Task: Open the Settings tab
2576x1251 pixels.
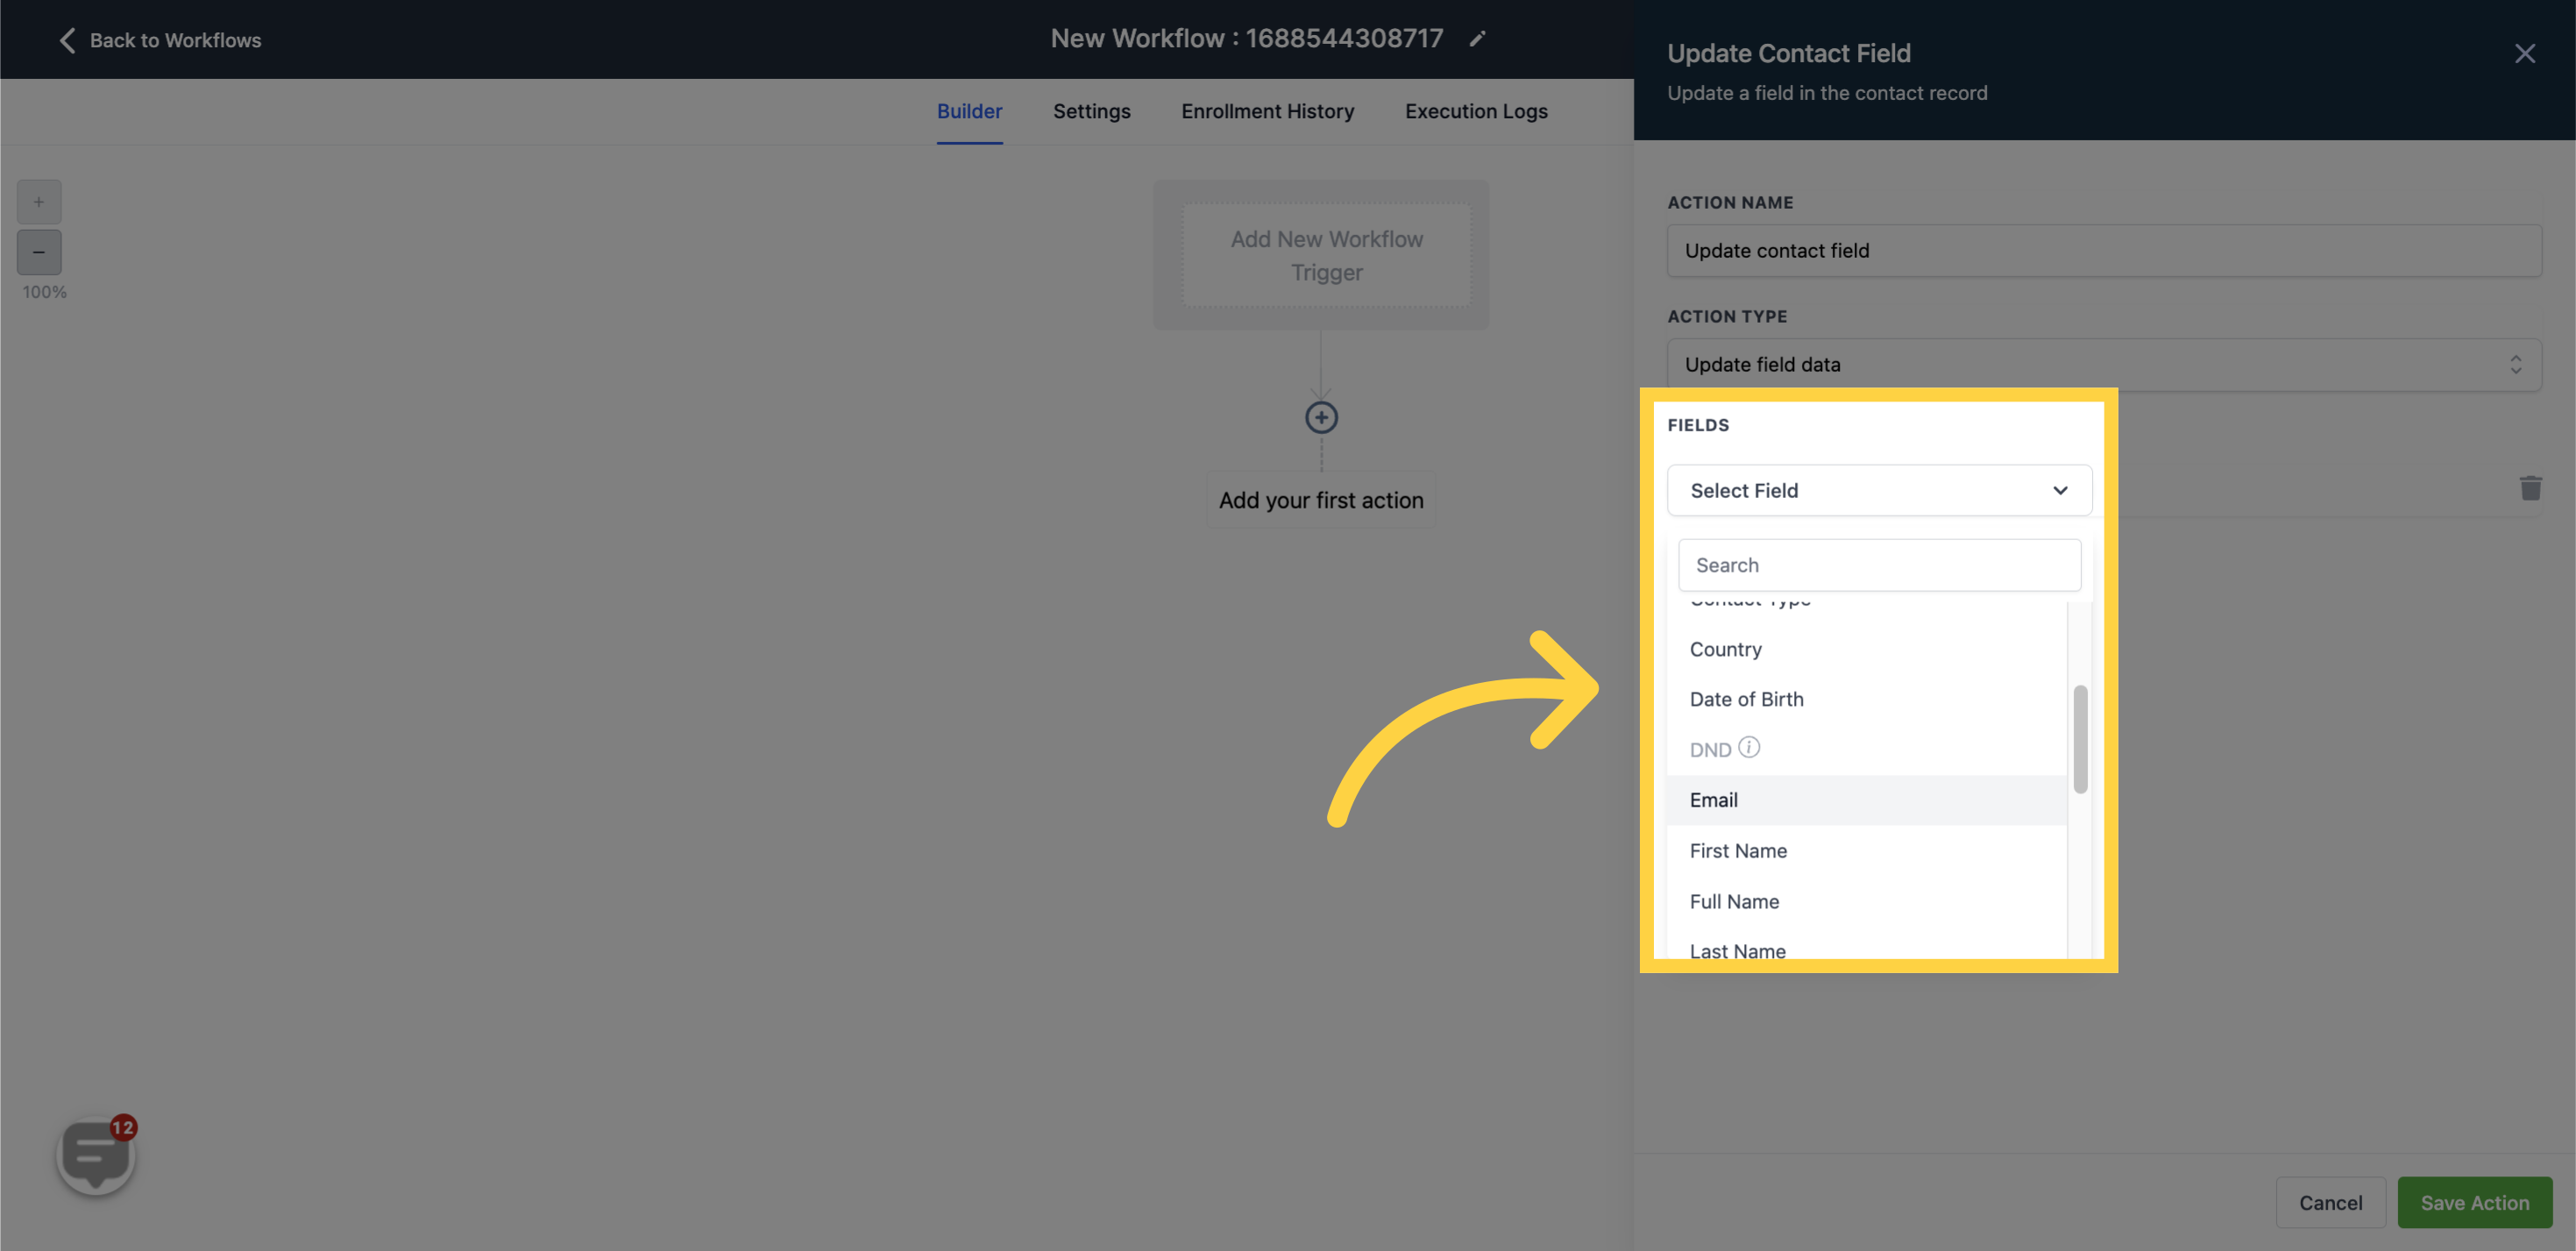Action: 1091,111
